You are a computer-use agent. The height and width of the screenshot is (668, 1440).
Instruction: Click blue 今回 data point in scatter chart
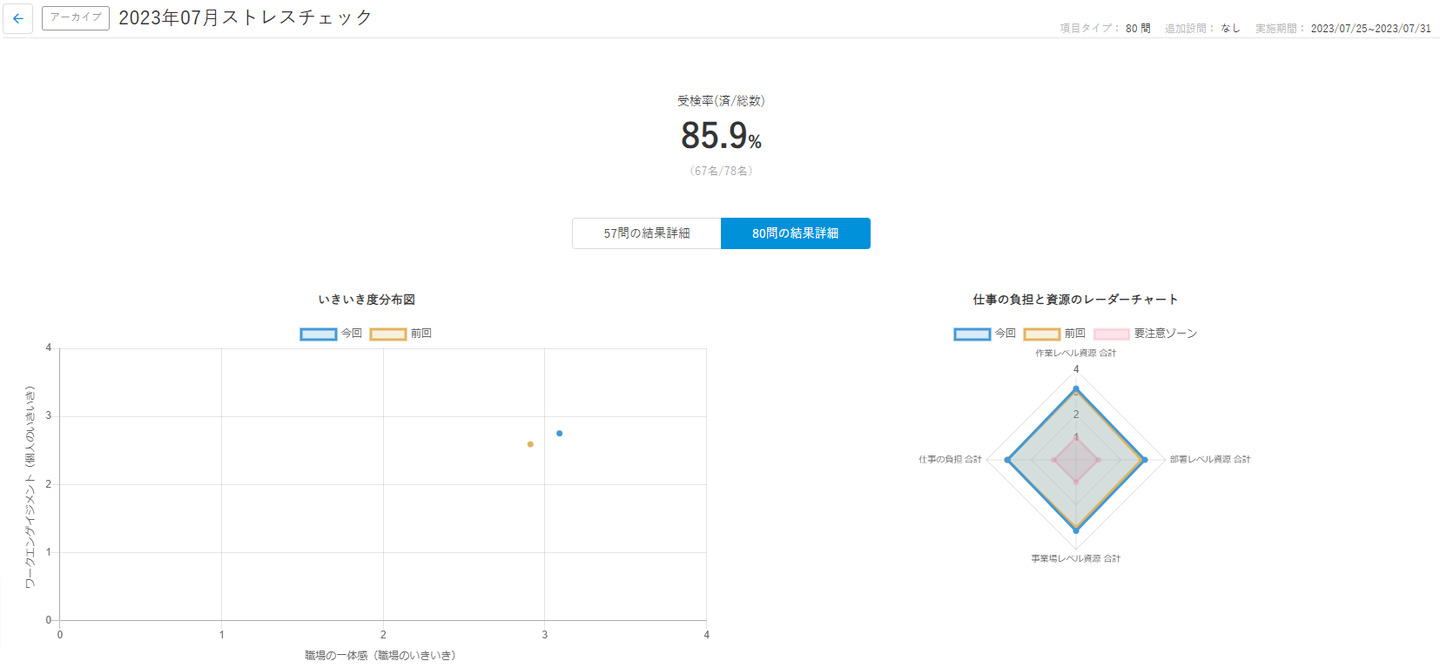[x=559, y=433]
